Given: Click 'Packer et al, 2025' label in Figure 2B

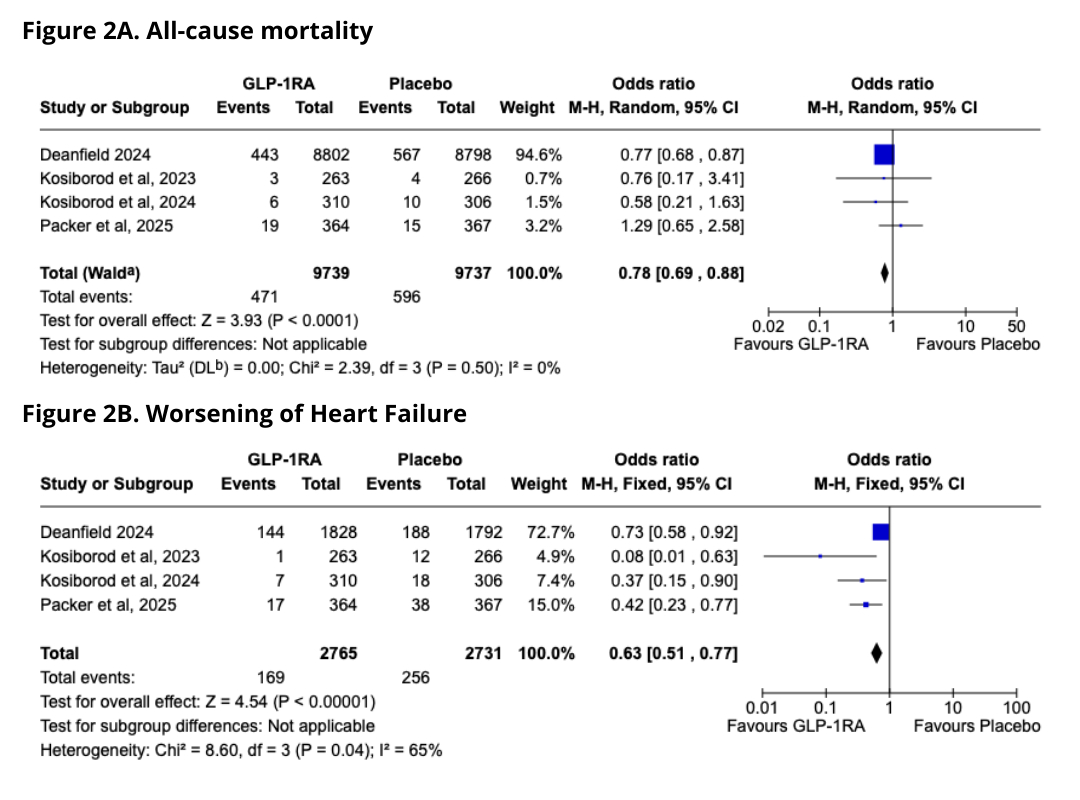Looking at the screenshot, I should [x=108, y=604].
